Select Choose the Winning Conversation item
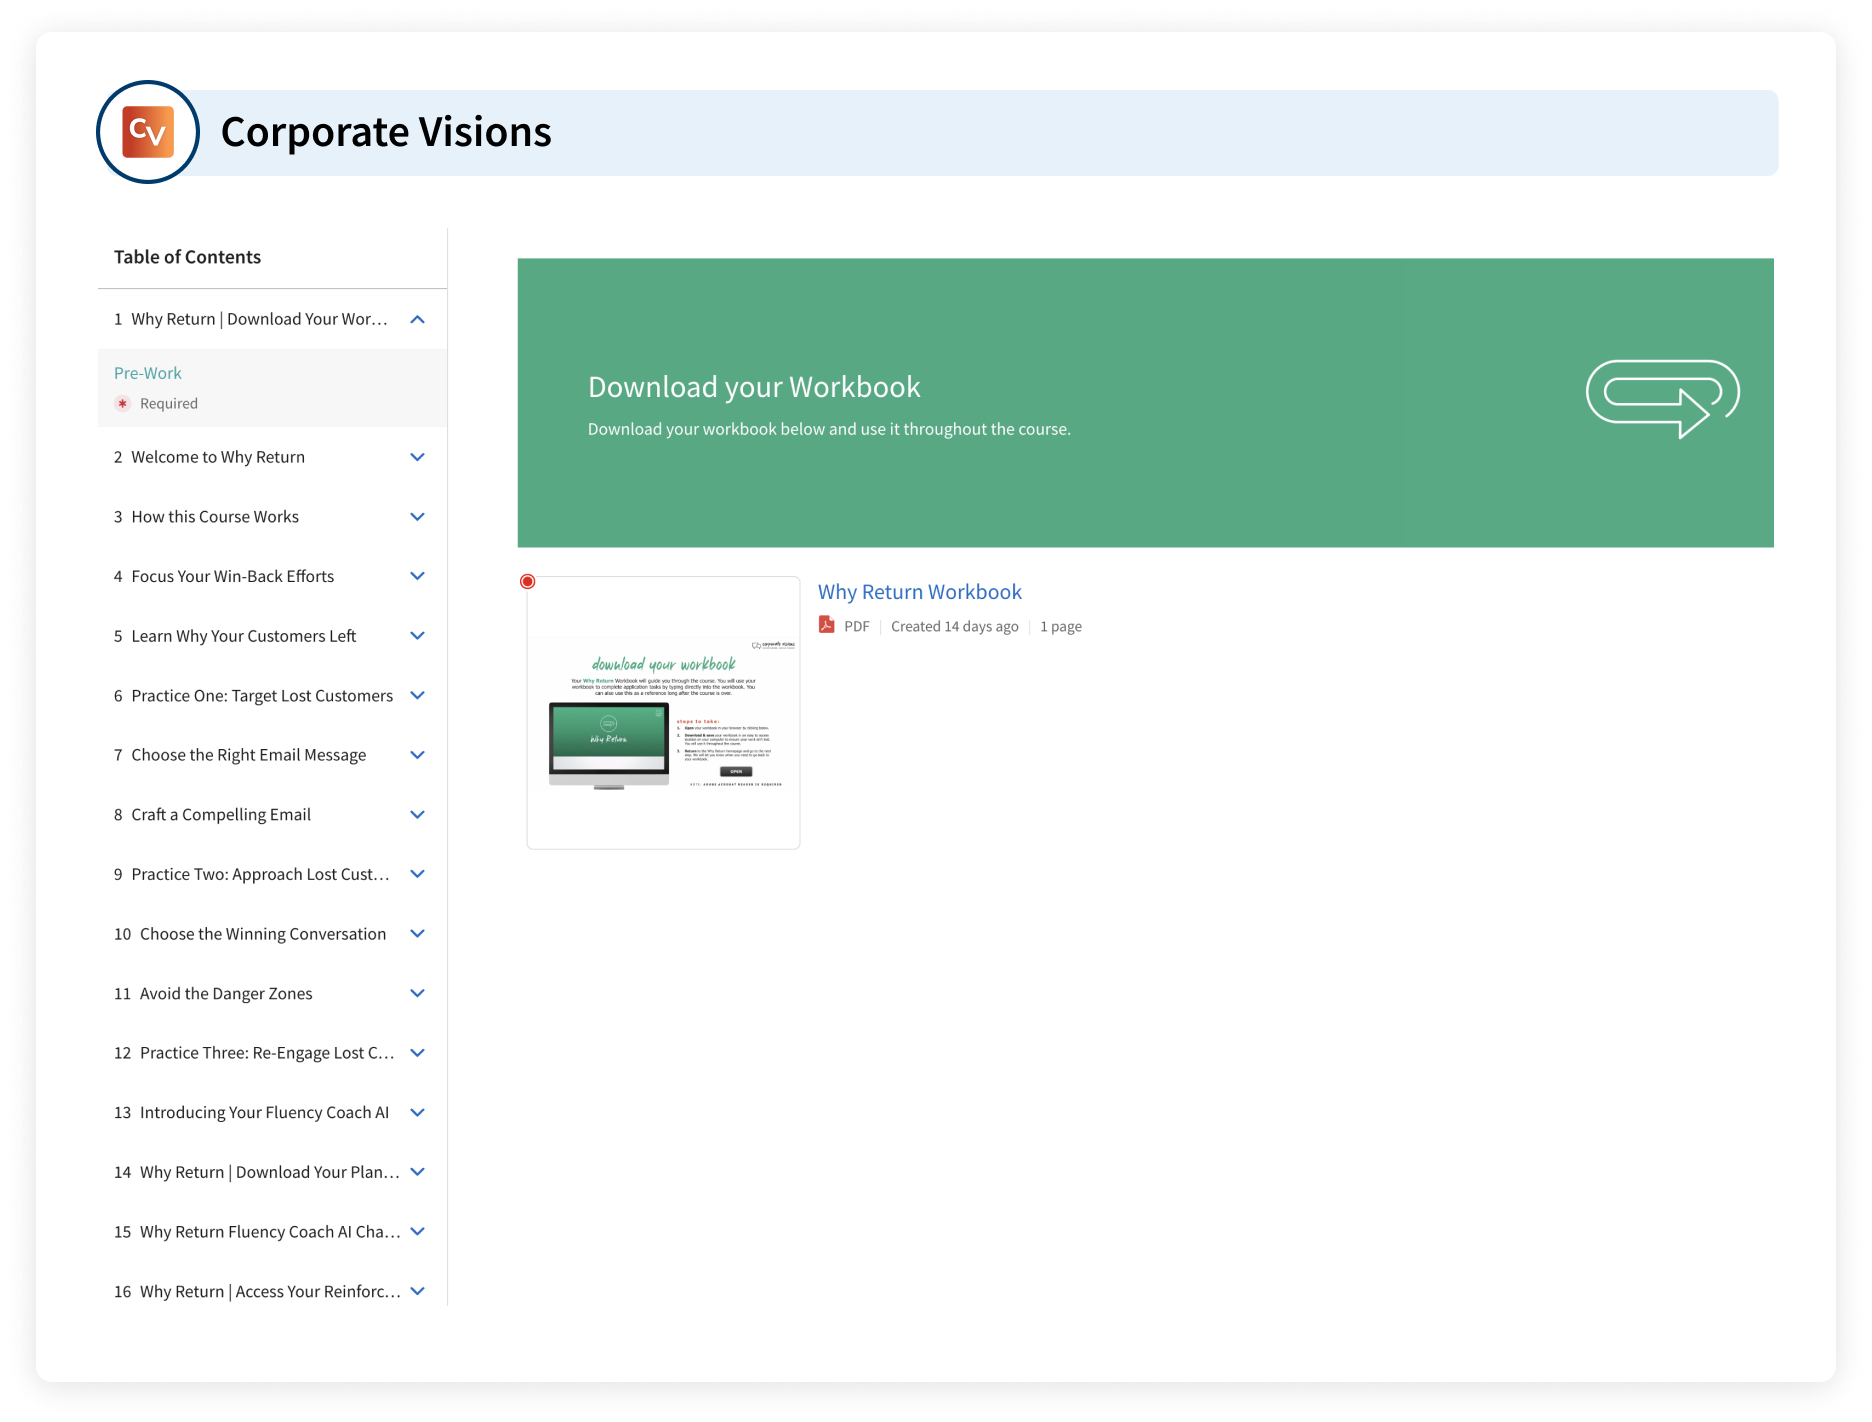 262,934
